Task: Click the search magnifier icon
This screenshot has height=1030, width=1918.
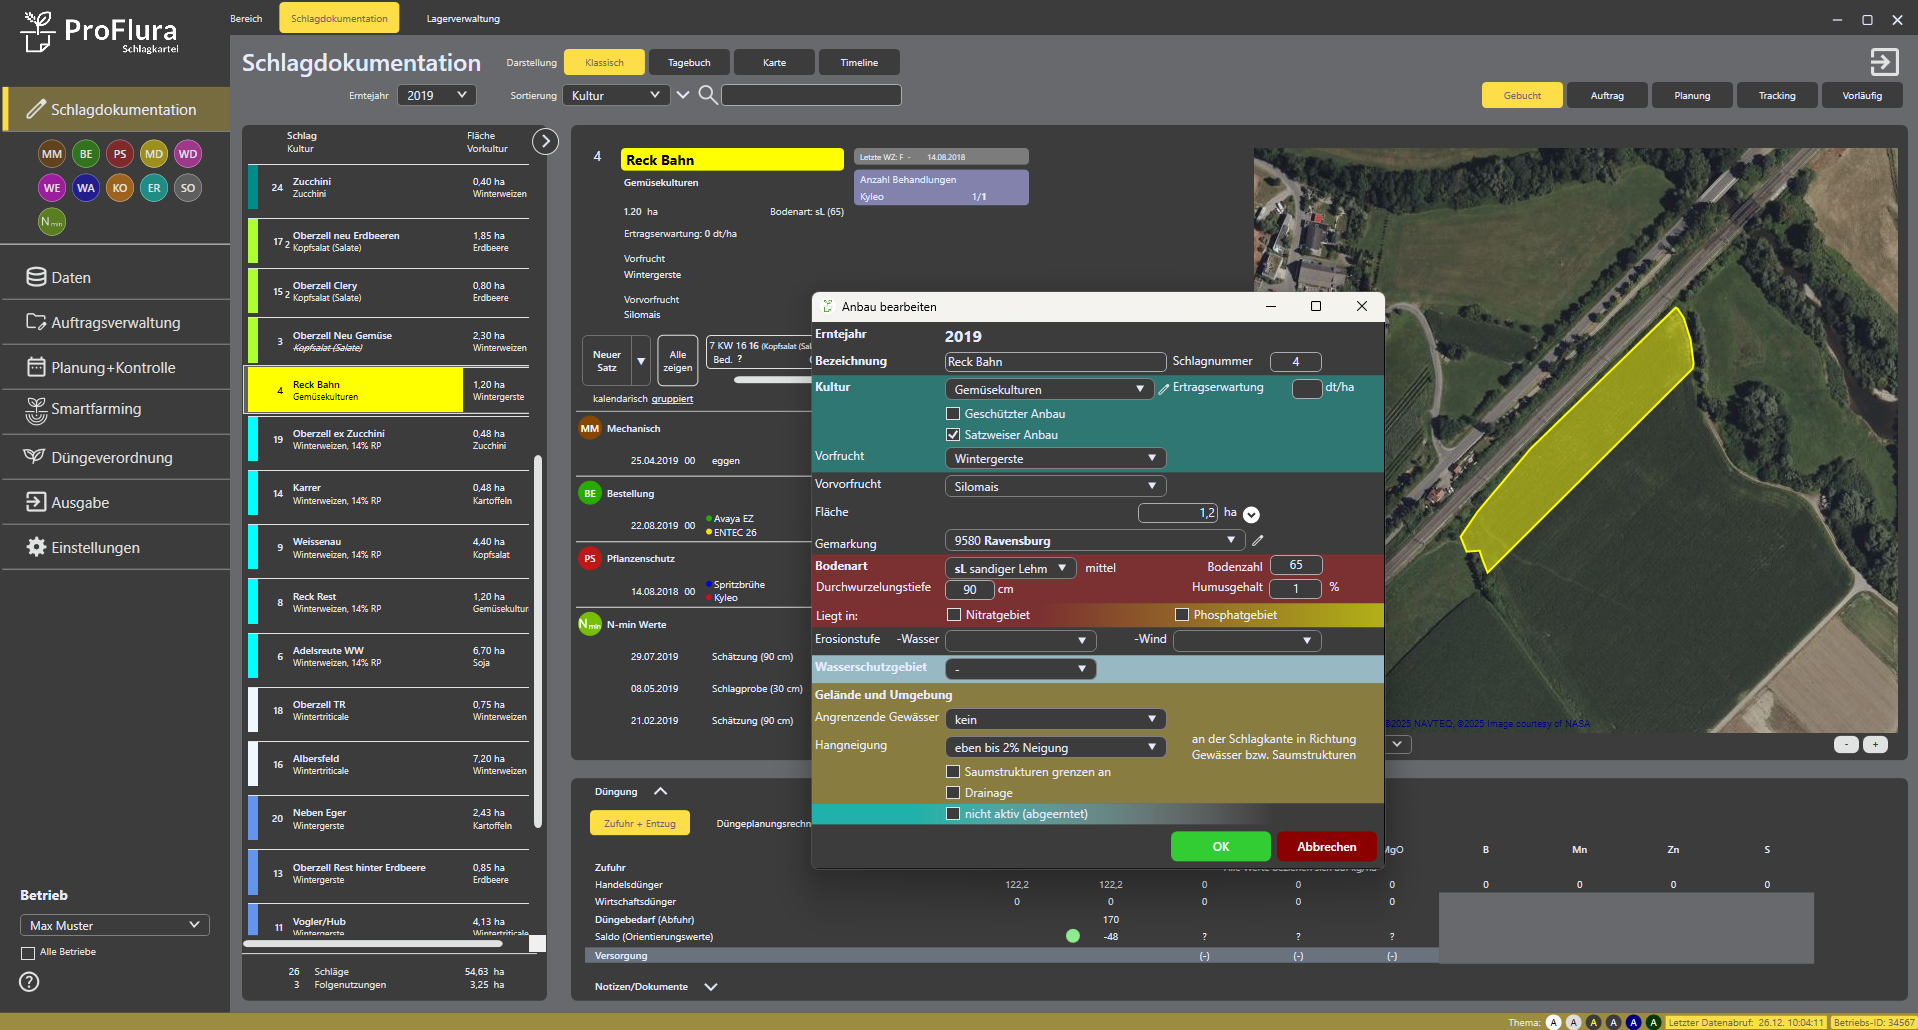Action: (707, 95)
